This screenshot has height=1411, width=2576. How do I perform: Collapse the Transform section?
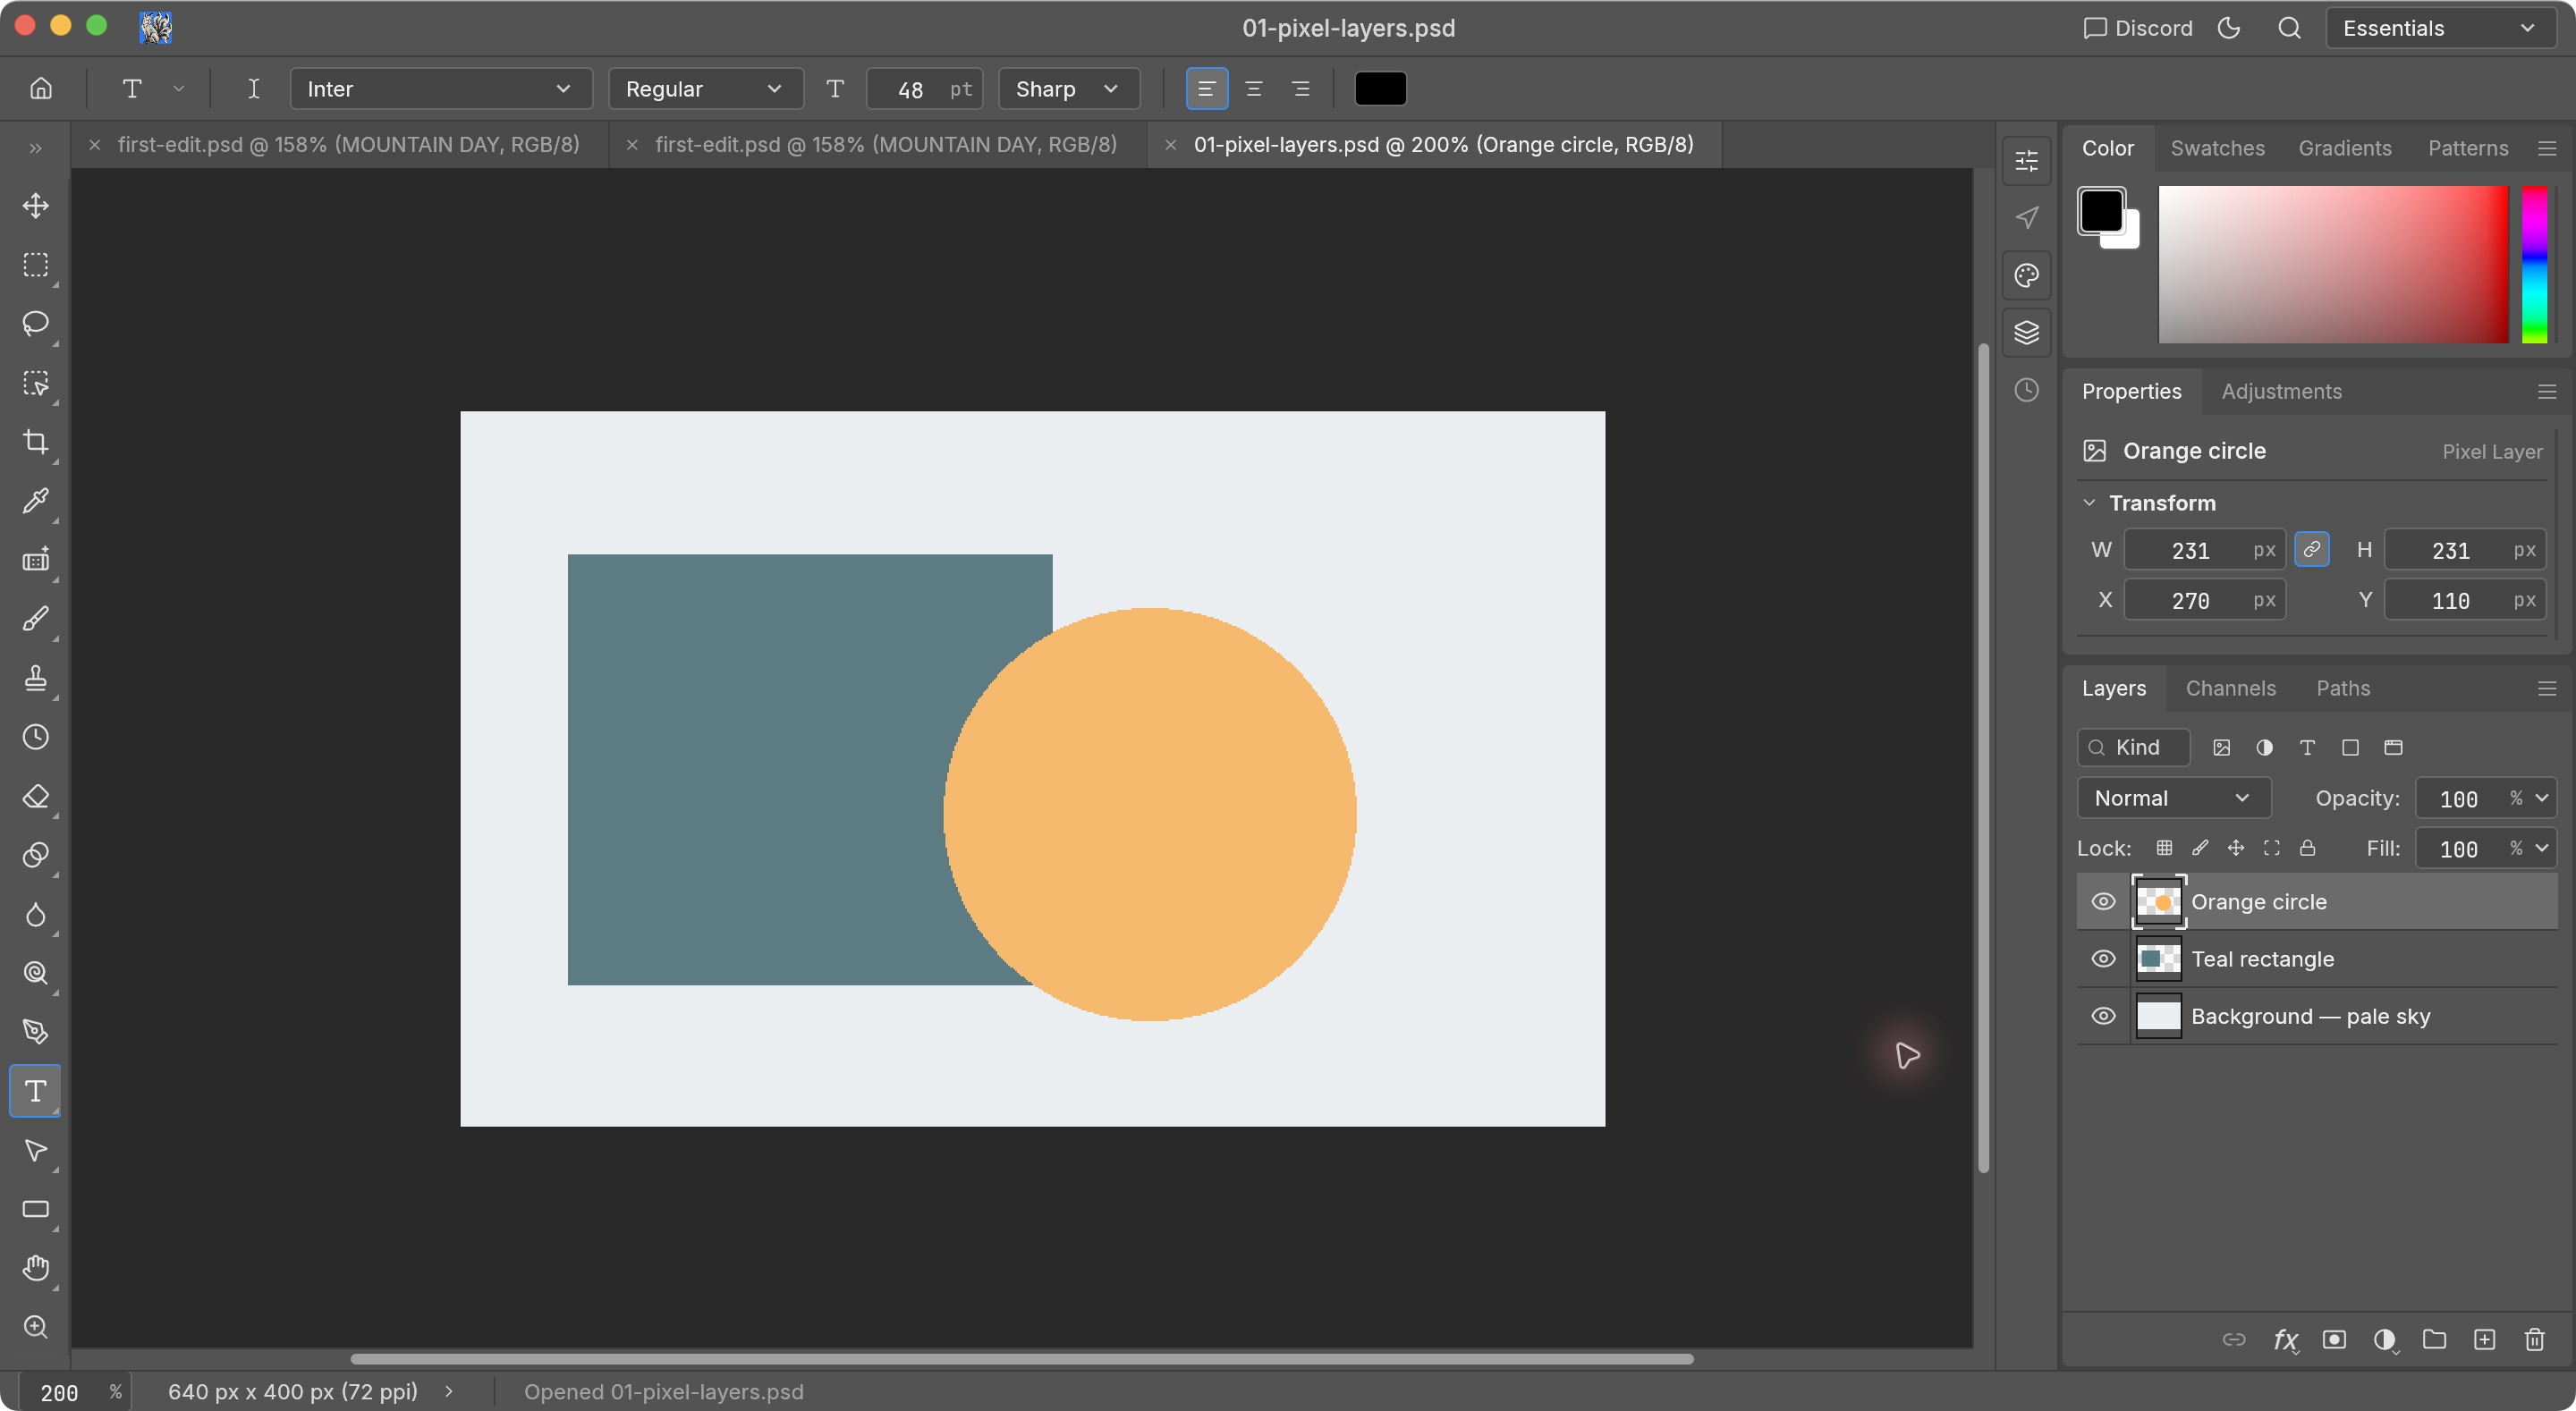[2088, 503]
